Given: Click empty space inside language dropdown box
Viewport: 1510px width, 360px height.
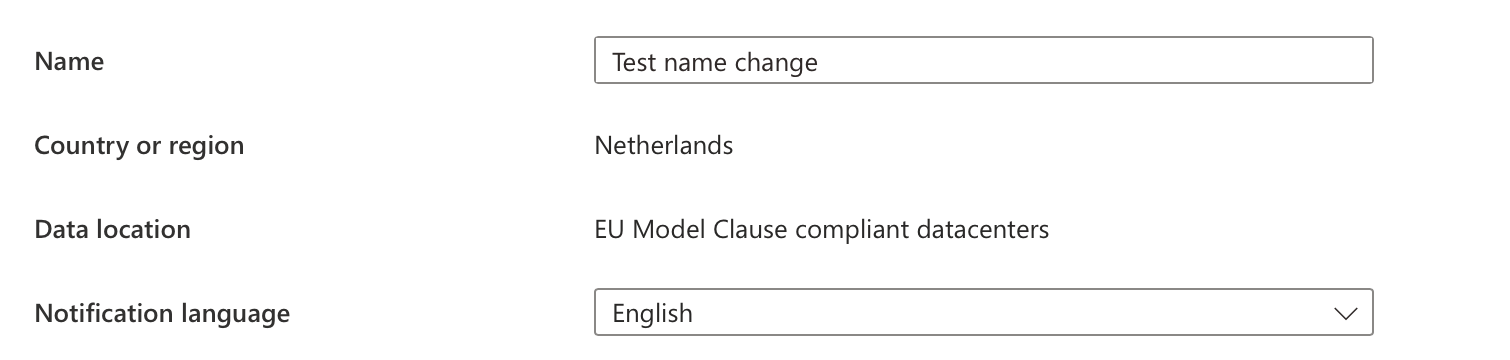Looking at the screenshot, I should (1010, 313).
